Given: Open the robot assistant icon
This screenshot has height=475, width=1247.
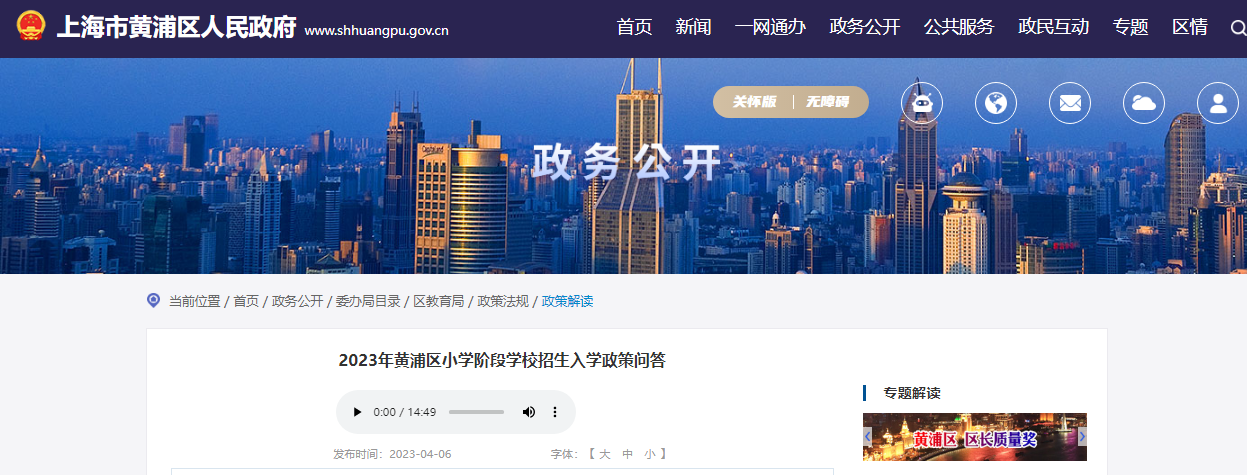Looking at the screenshot, I should (x=922, y=102).
